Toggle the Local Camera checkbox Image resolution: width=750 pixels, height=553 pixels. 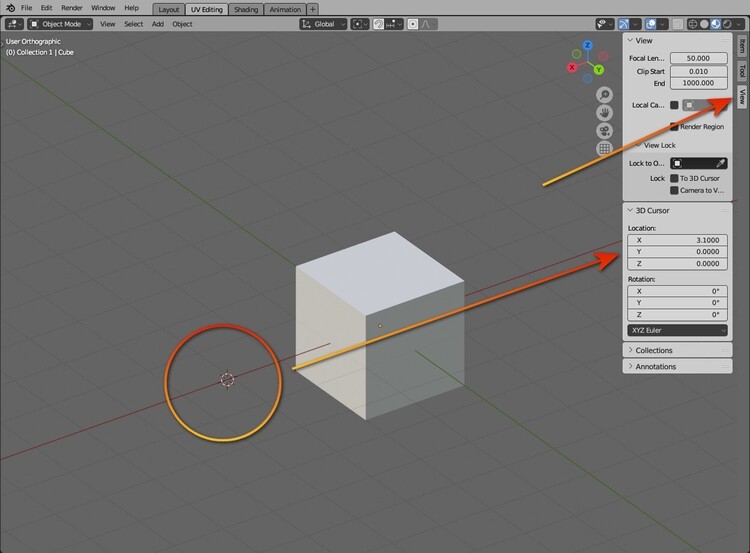[674, 105]
